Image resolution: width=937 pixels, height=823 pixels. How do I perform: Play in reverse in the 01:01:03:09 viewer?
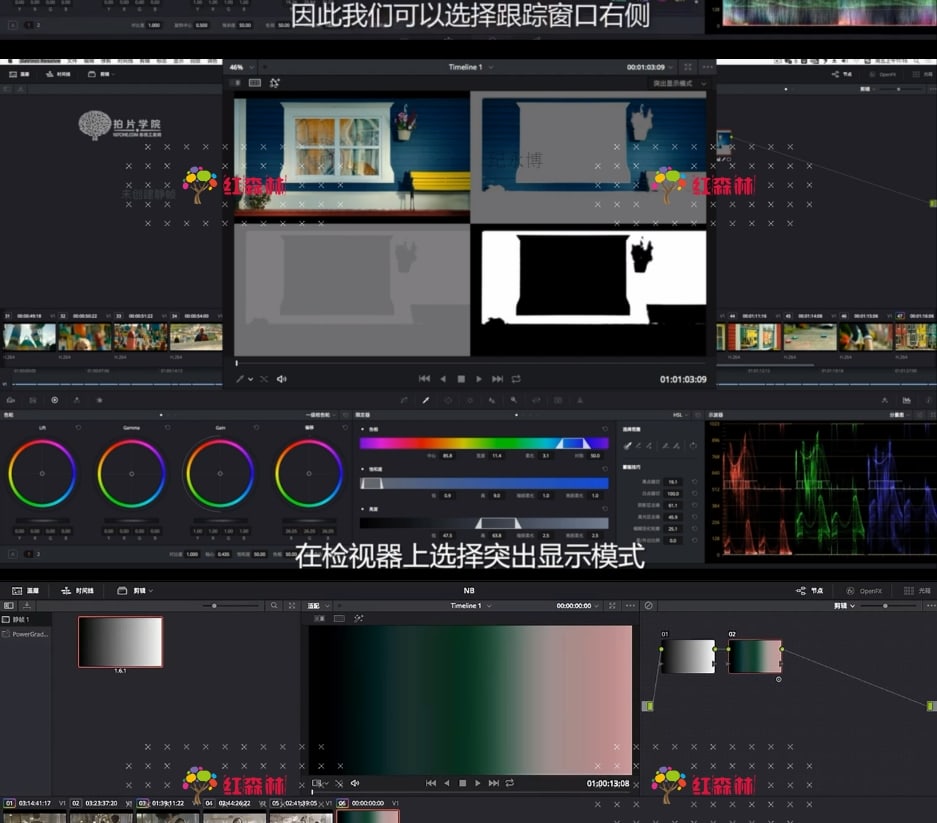pos(443,379)
